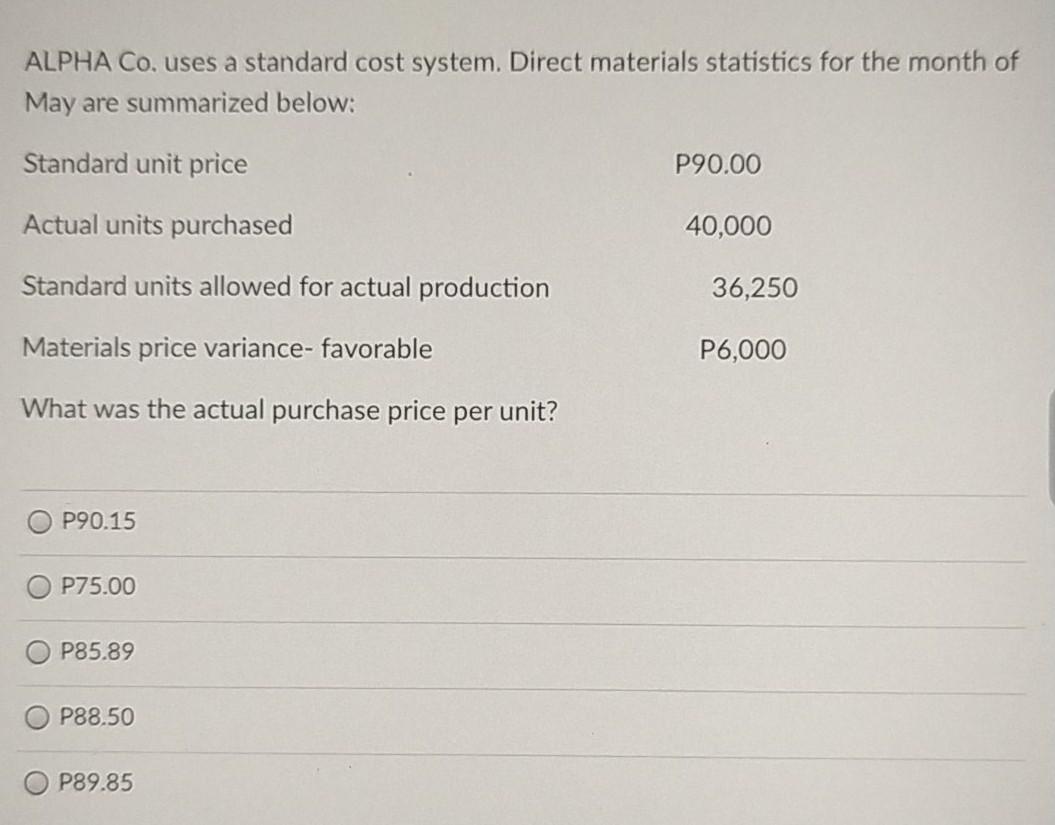Click the P90.15 answer label text
The image size is (1055, 825).
(94, 520)
